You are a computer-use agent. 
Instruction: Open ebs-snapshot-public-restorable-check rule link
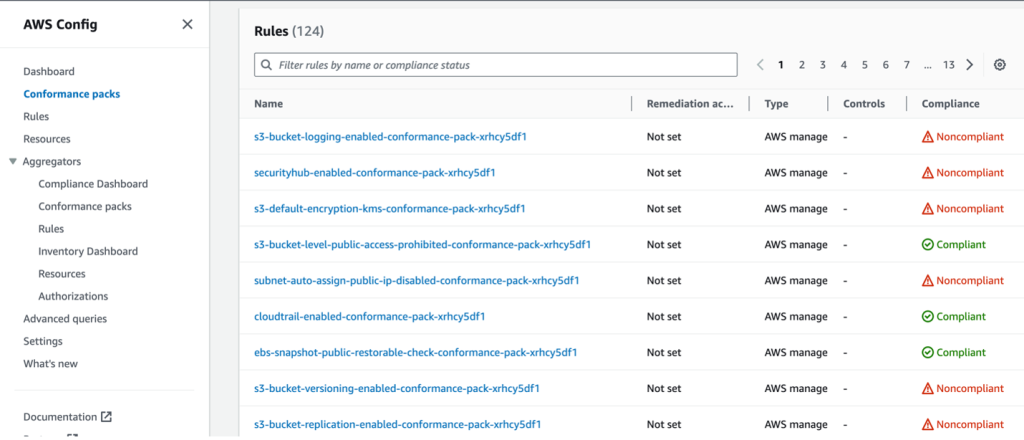click(x=415, y=353)
